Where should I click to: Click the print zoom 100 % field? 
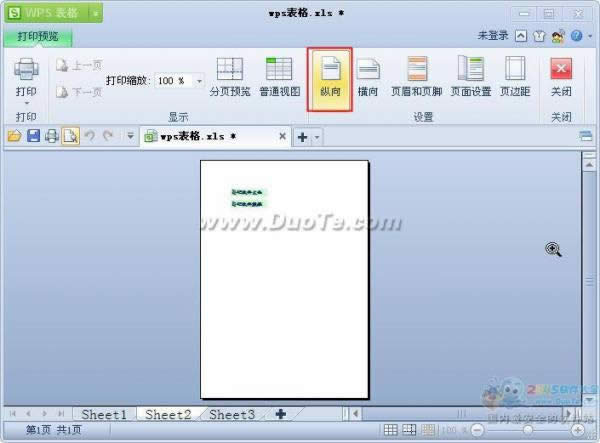[173, 81]
